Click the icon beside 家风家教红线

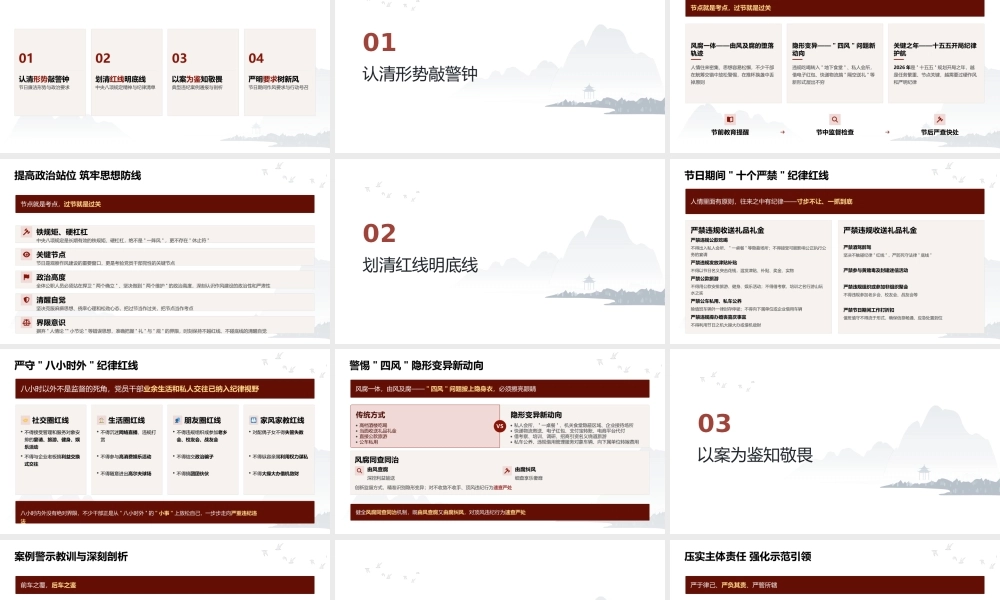click(253, 420)
